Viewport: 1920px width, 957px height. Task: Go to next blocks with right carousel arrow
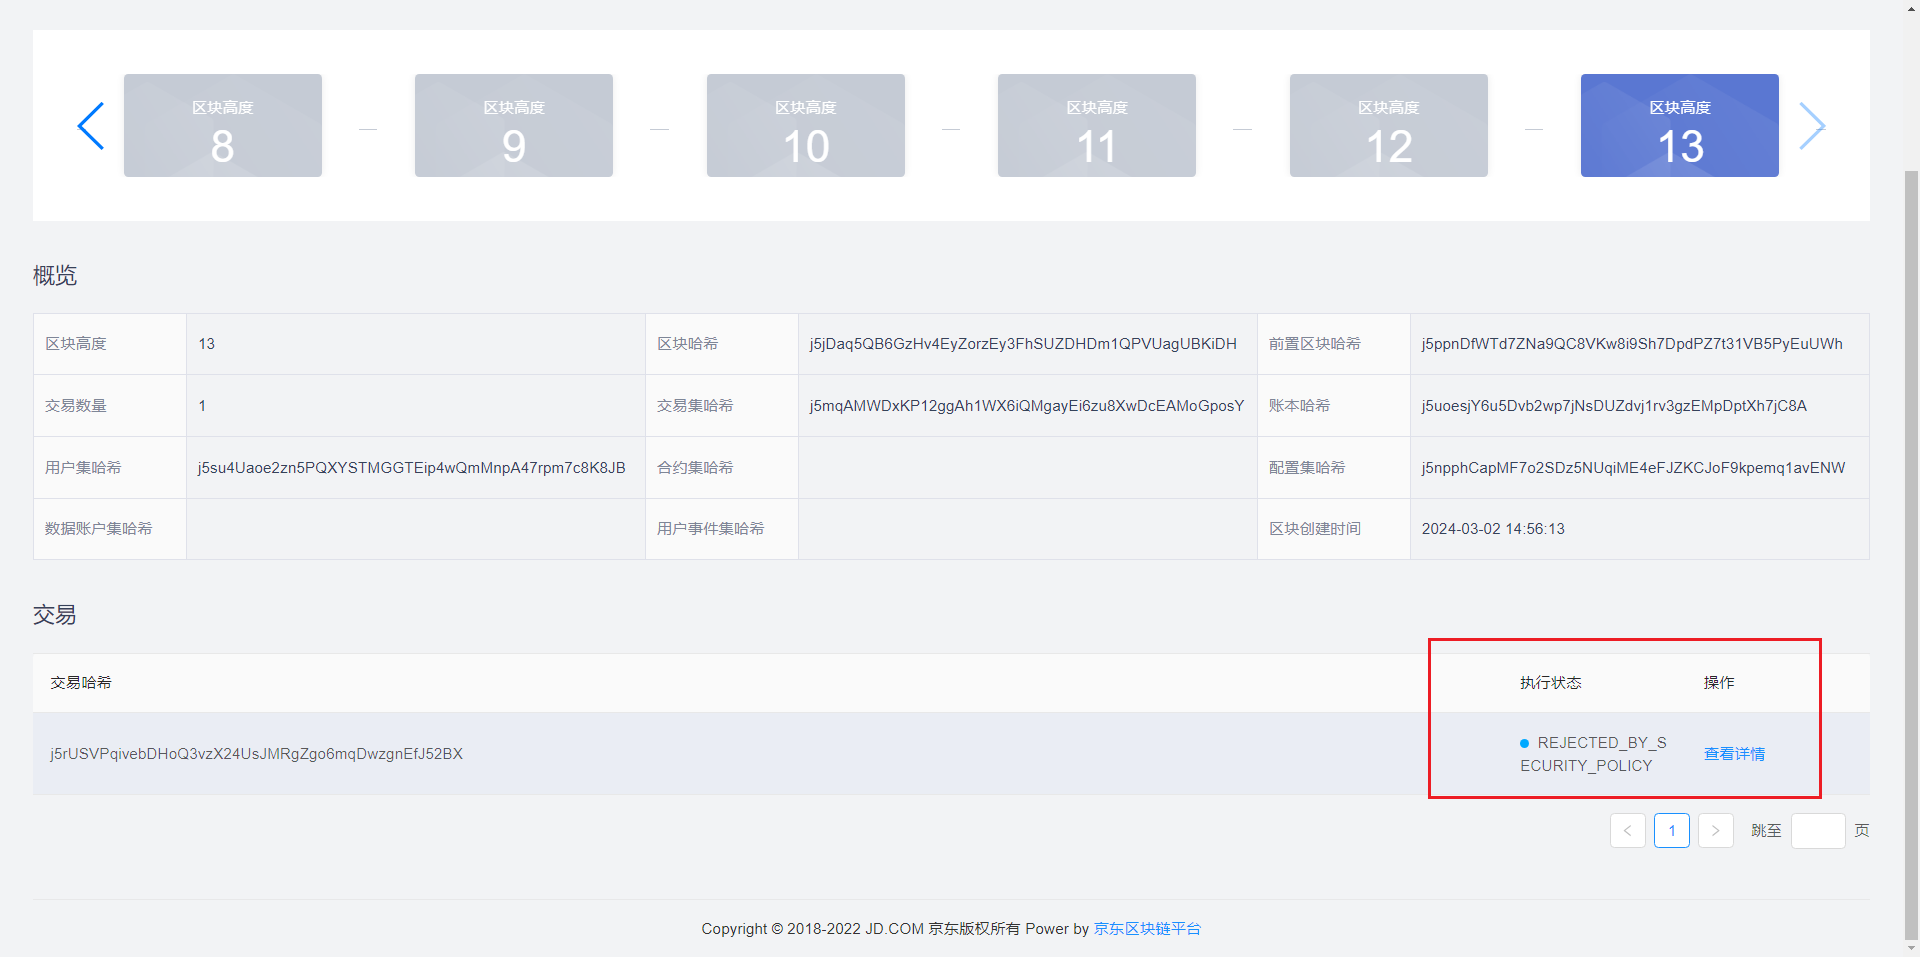pos(1812,126)
